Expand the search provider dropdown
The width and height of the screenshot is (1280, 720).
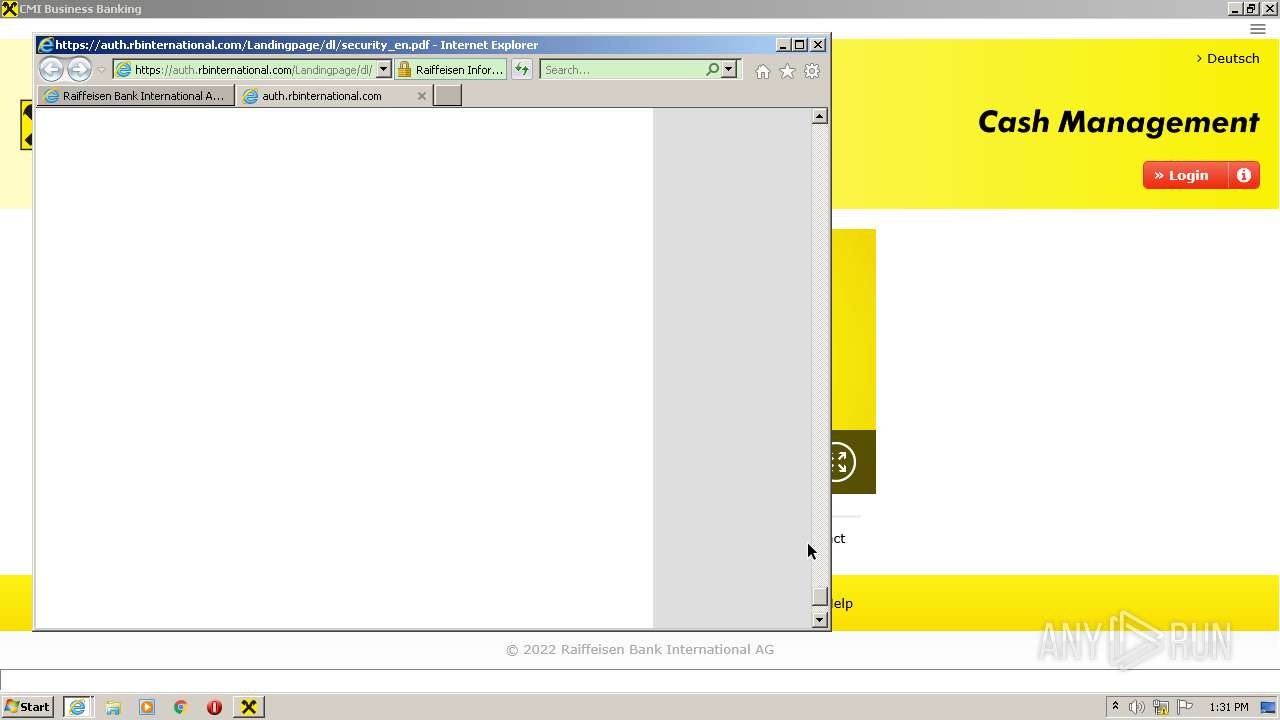729,70
